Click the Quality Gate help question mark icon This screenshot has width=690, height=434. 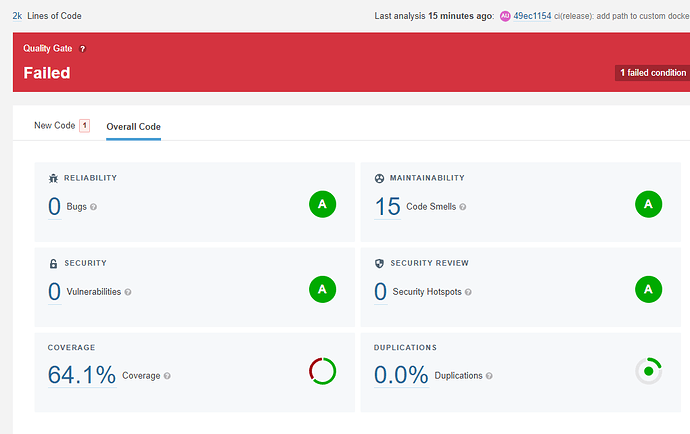coord(82,49)
